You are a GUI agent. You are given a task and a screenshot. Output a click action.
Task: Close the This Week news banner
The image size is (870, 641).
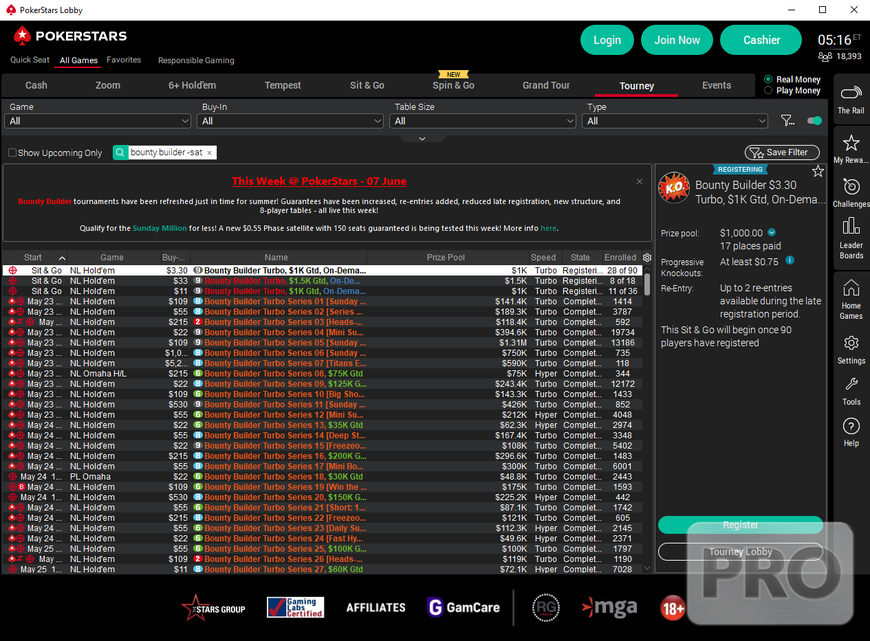[639, 181]
